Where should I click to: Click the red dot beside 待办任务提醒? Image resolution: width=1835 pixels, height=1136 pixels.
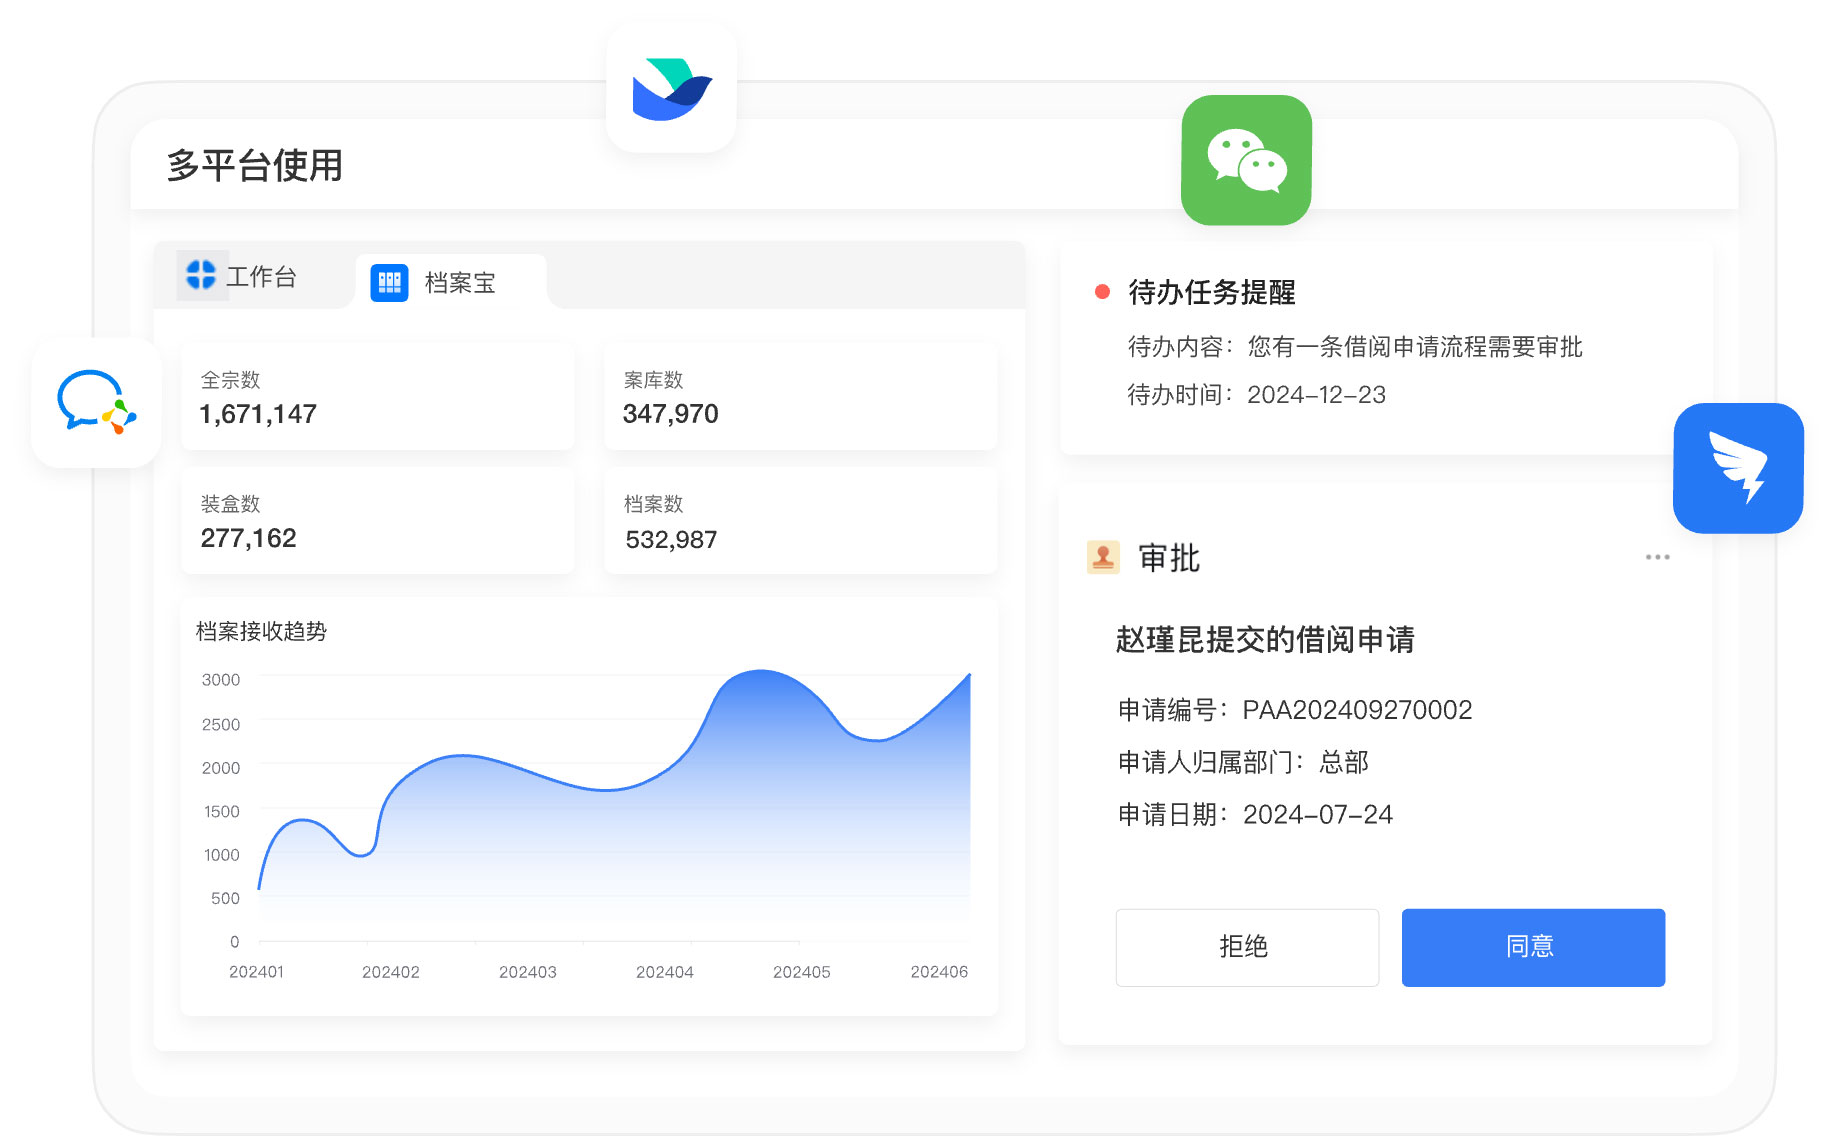pos(1102,292)
